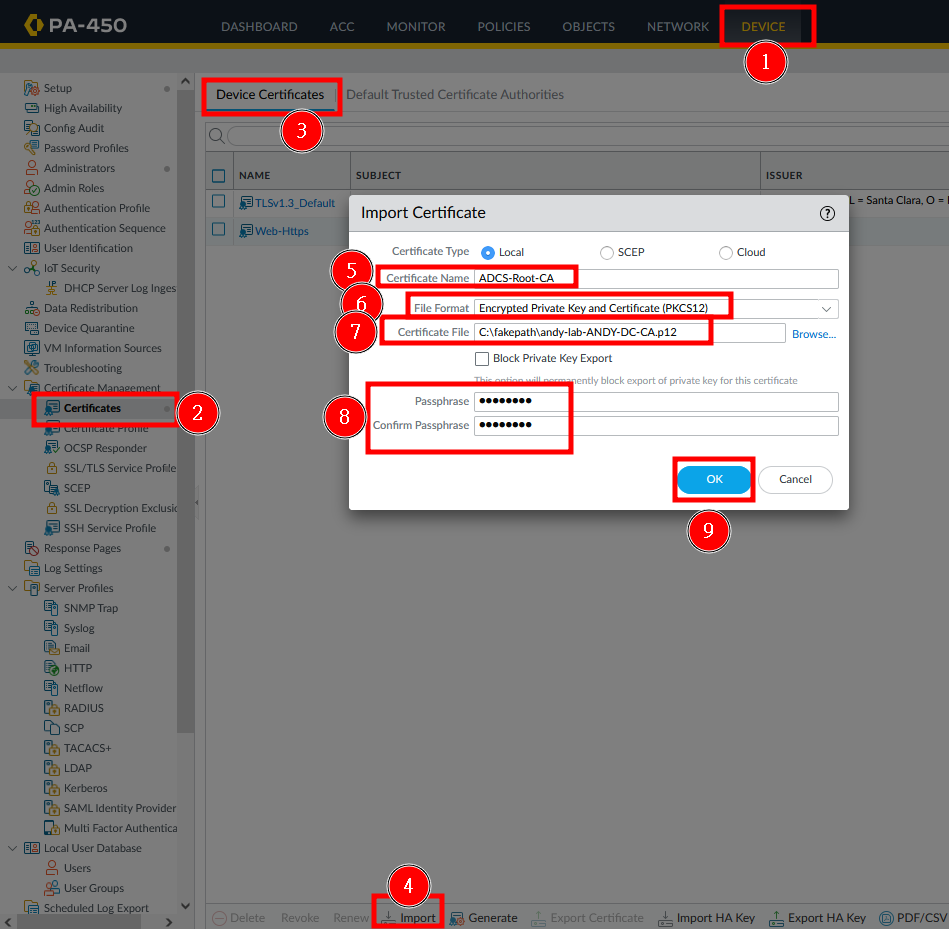Open User Identification

[x=88, y=248]
